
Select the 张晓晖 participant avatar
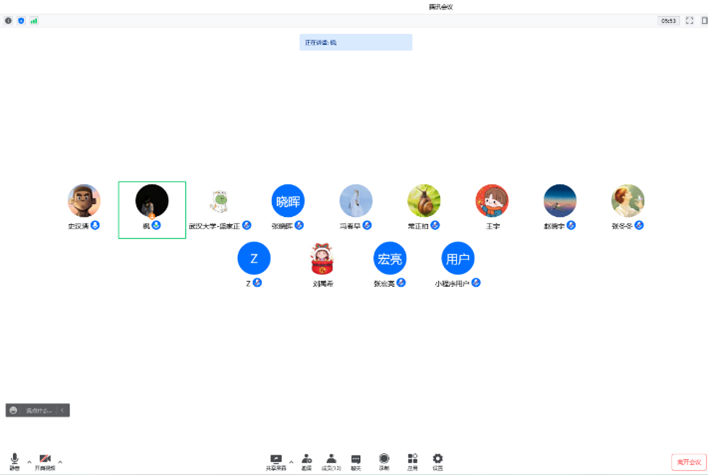tap(288, 200)
